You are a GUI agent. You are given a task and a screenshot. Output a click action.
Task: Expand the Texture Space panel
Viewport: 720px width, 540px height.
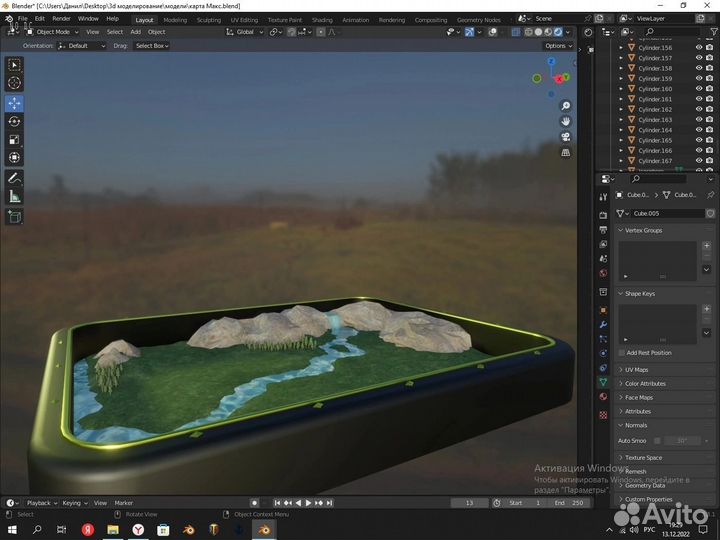pyautogui.click(x=643, y=457)
